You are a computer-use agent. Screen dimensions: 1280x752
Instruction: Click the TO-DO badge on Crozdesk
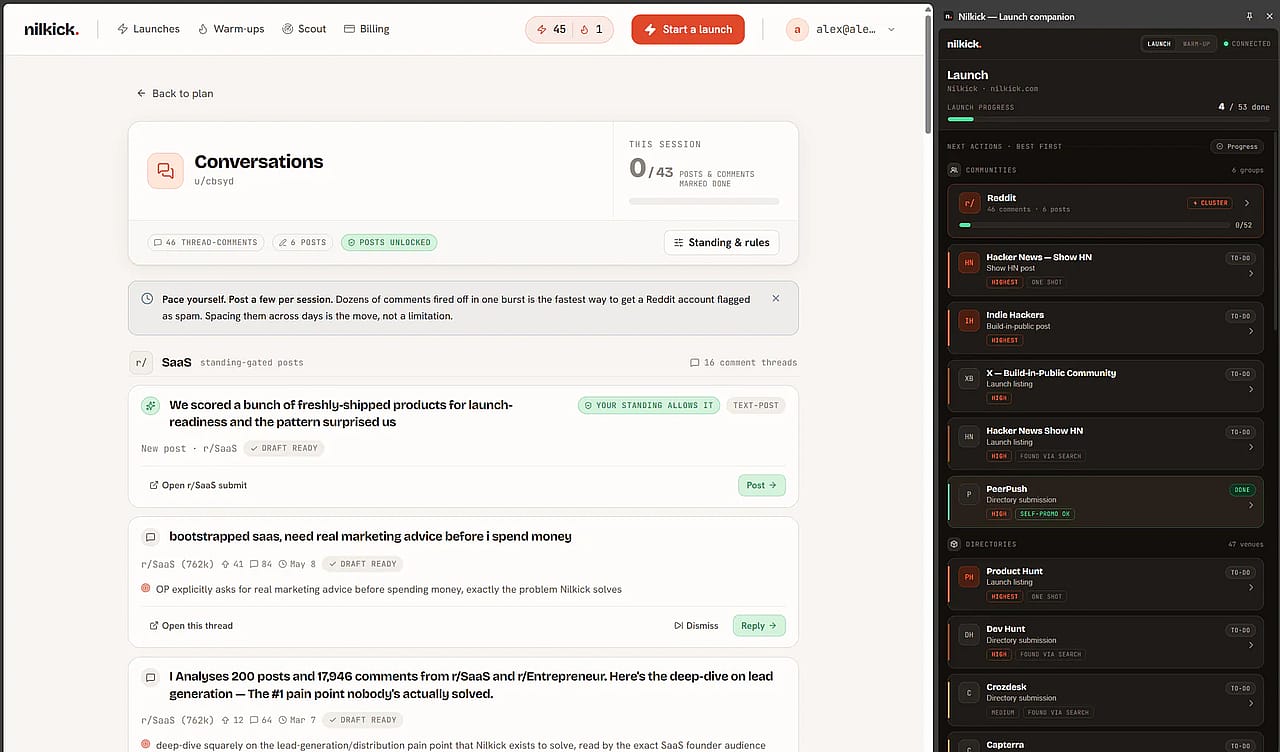point(1240,688)
